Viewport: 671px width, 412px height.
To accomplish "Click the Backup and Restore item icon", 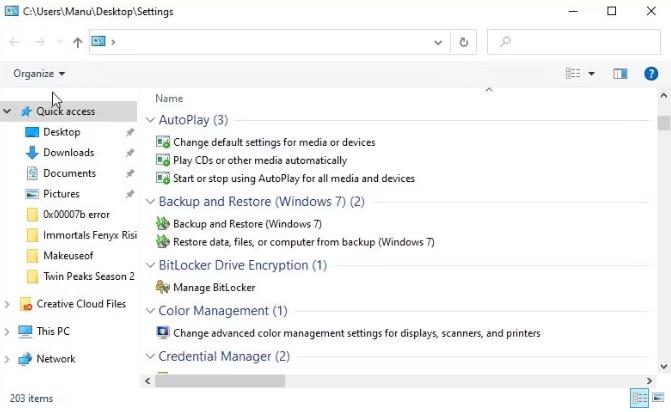I will pos(163,223).
